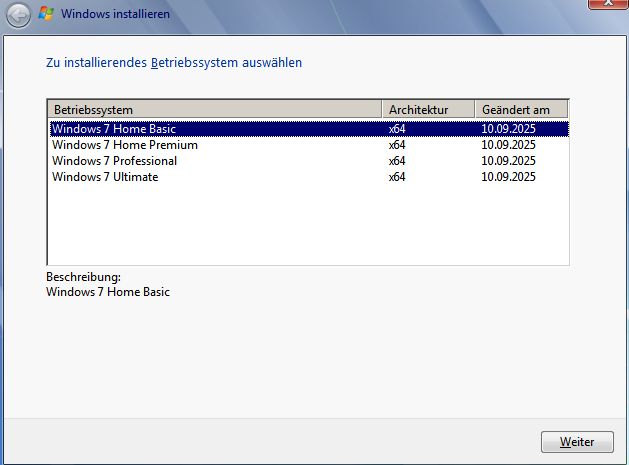629x465 pixels.
Task: Sort by the Architektur column header
Action: 428,110
